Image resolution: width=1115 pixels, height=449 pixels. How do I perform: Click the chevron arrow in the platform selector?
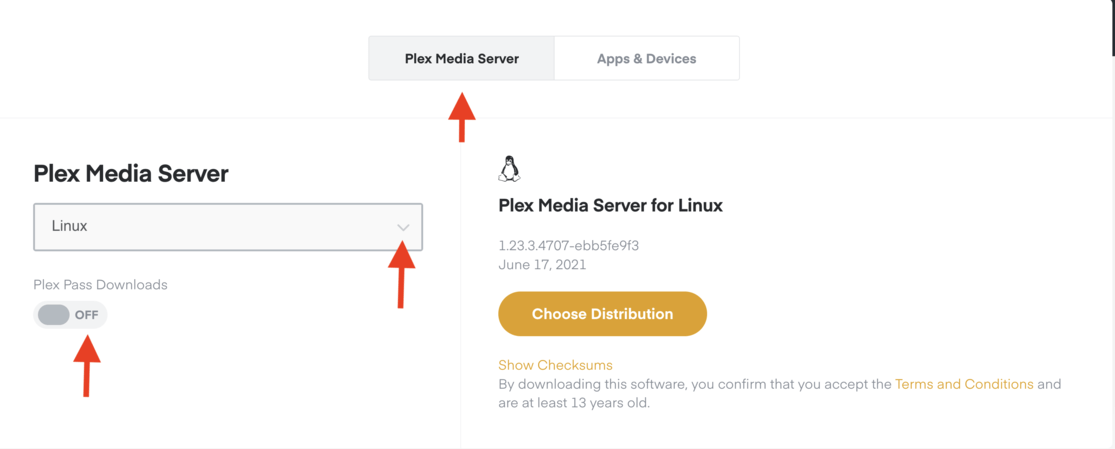click(x=403, y=227)
